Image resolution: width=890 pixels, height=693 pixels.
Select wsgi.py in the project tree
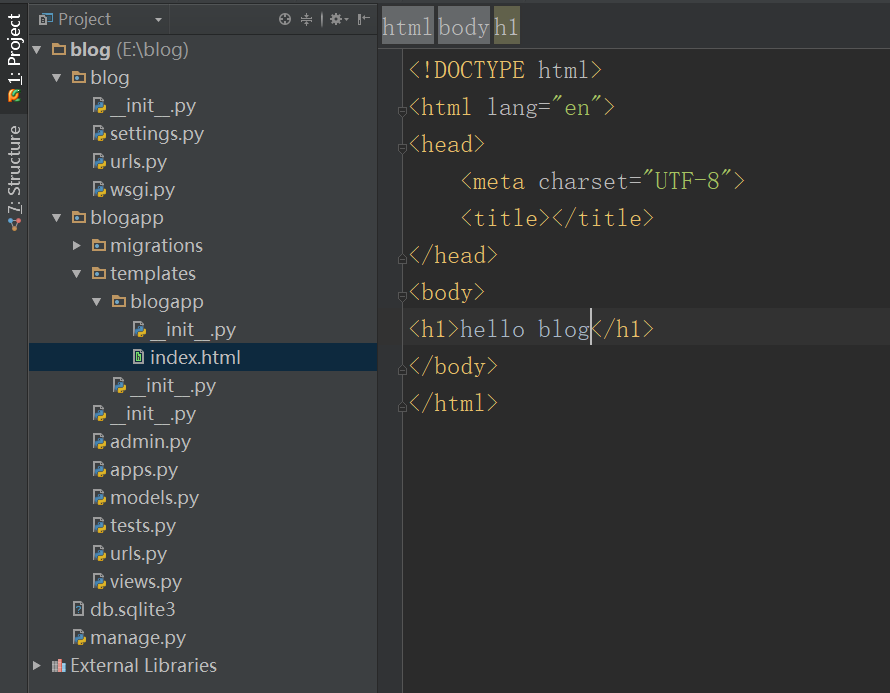[x=142, y=190]
